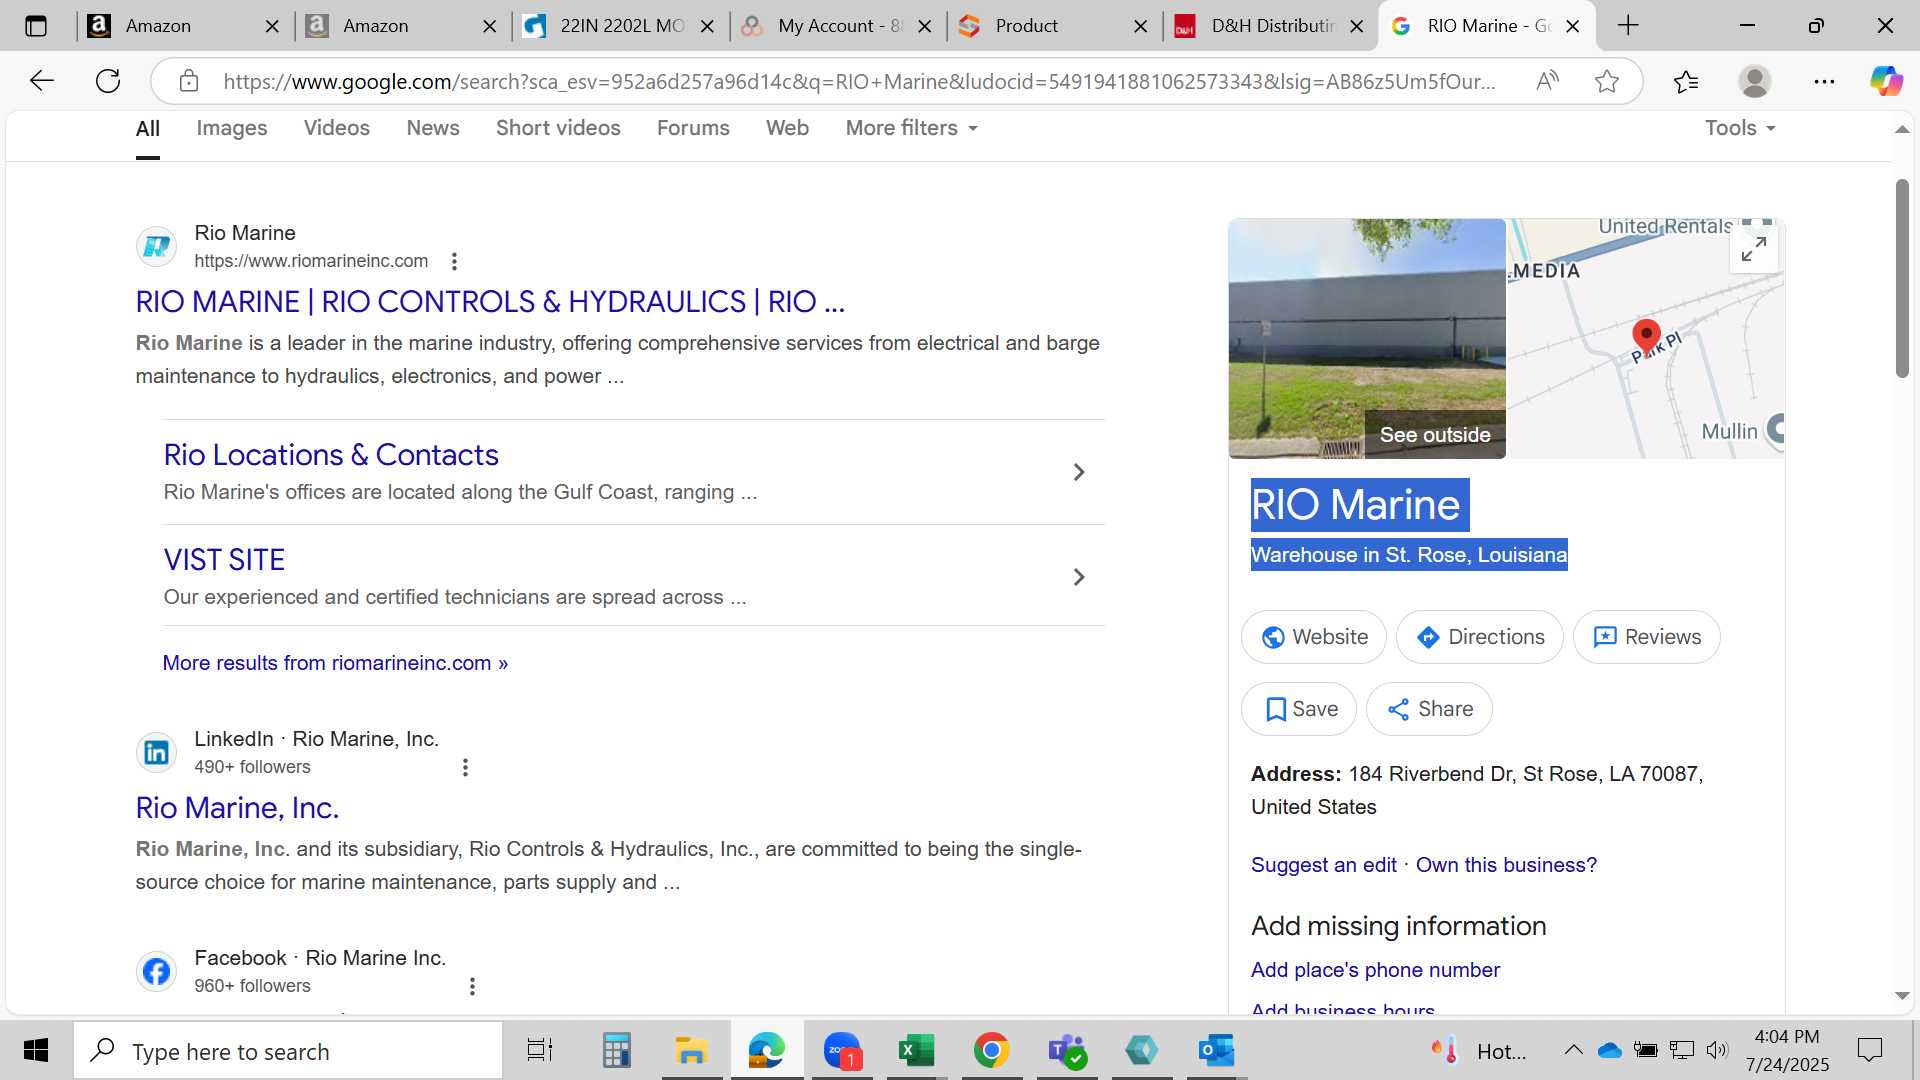This screenshot has height=1080, width=1920.
Task: Open RIO MARINE | RIO CONTROLS result link
Action: [x=490, y=302]
